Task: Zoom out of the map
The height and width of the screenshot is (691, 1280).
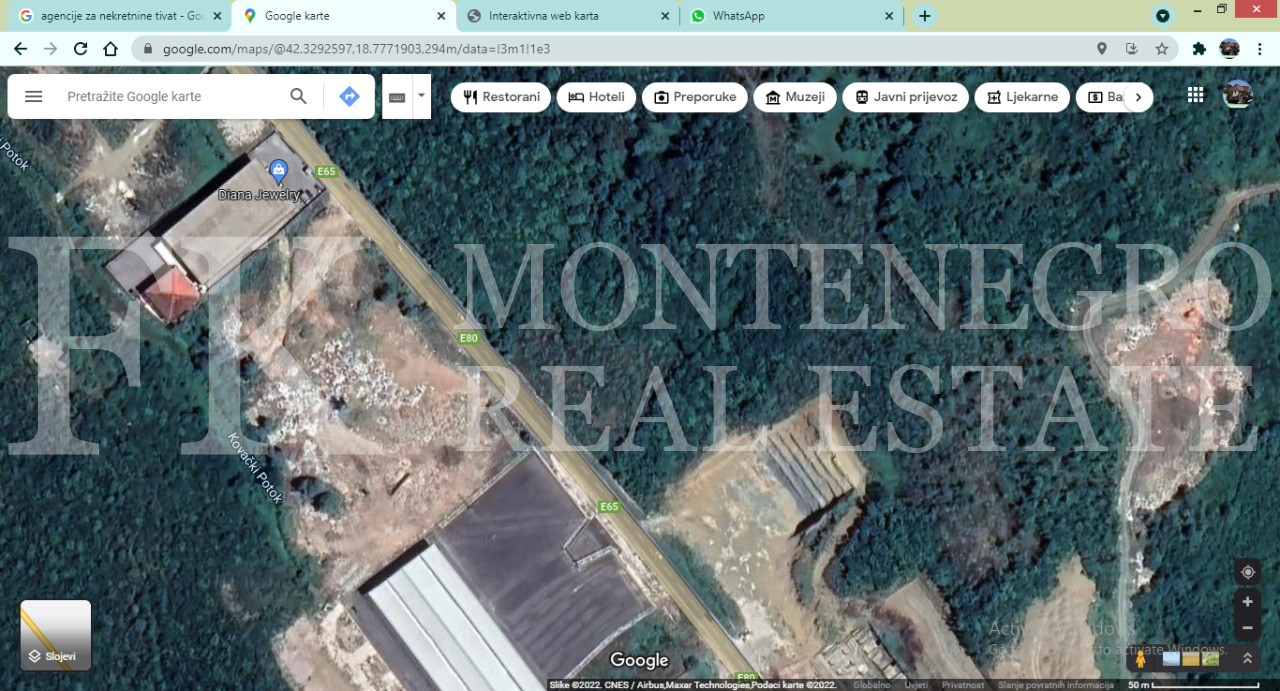Action: pos(1247,628)
